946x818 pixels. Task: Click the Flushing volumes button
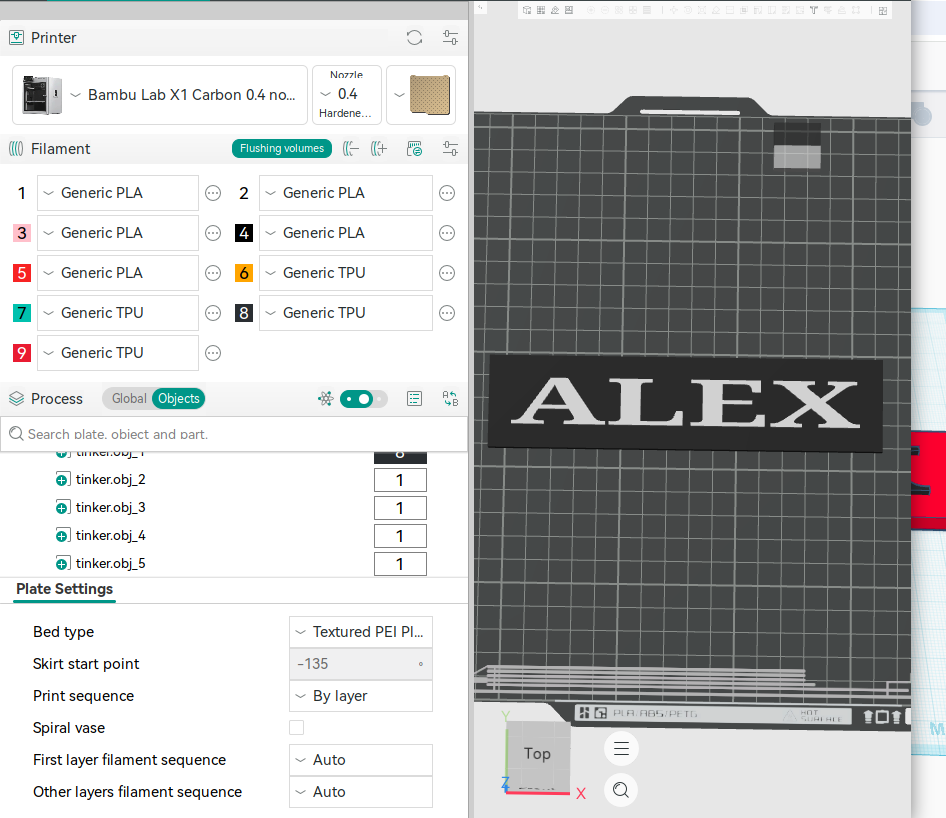[x=282, y=148]
